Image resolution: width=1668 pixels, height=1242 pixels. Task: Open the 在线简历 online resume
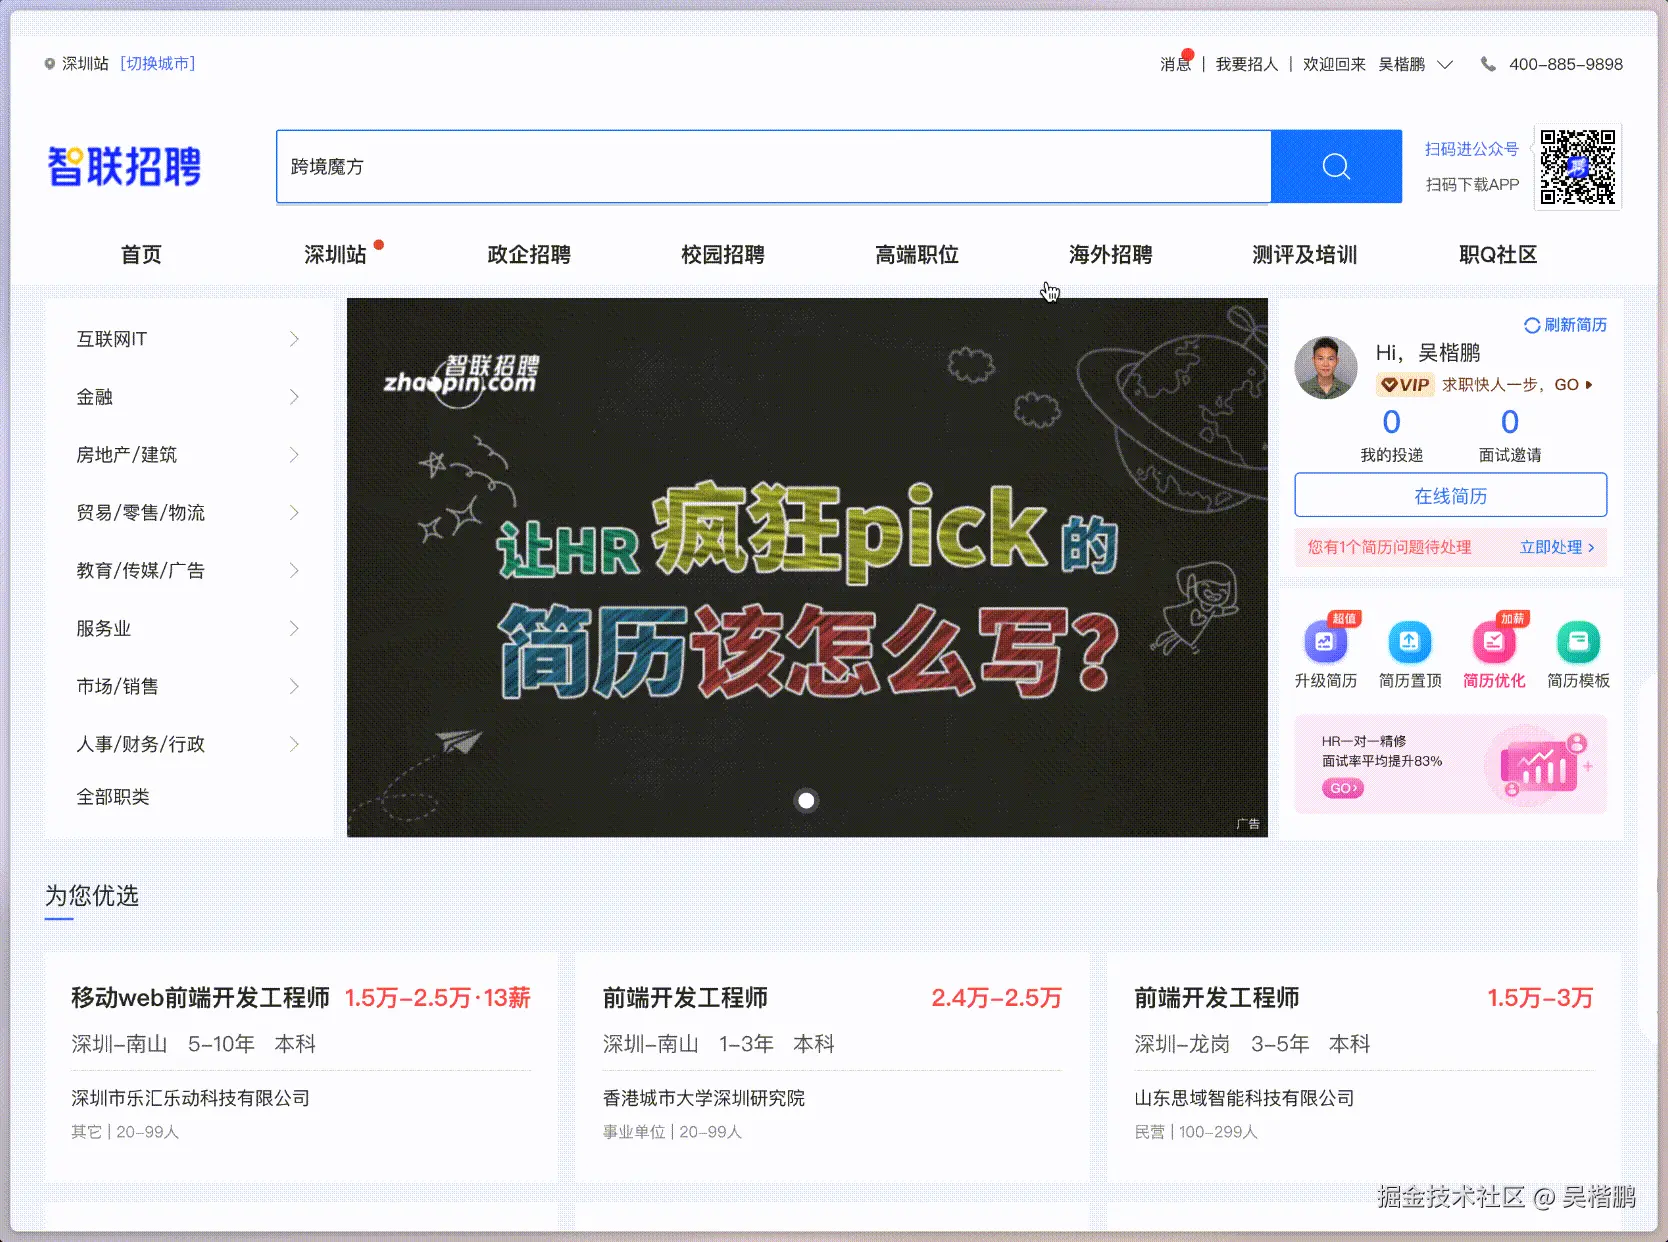[1450, 494]
